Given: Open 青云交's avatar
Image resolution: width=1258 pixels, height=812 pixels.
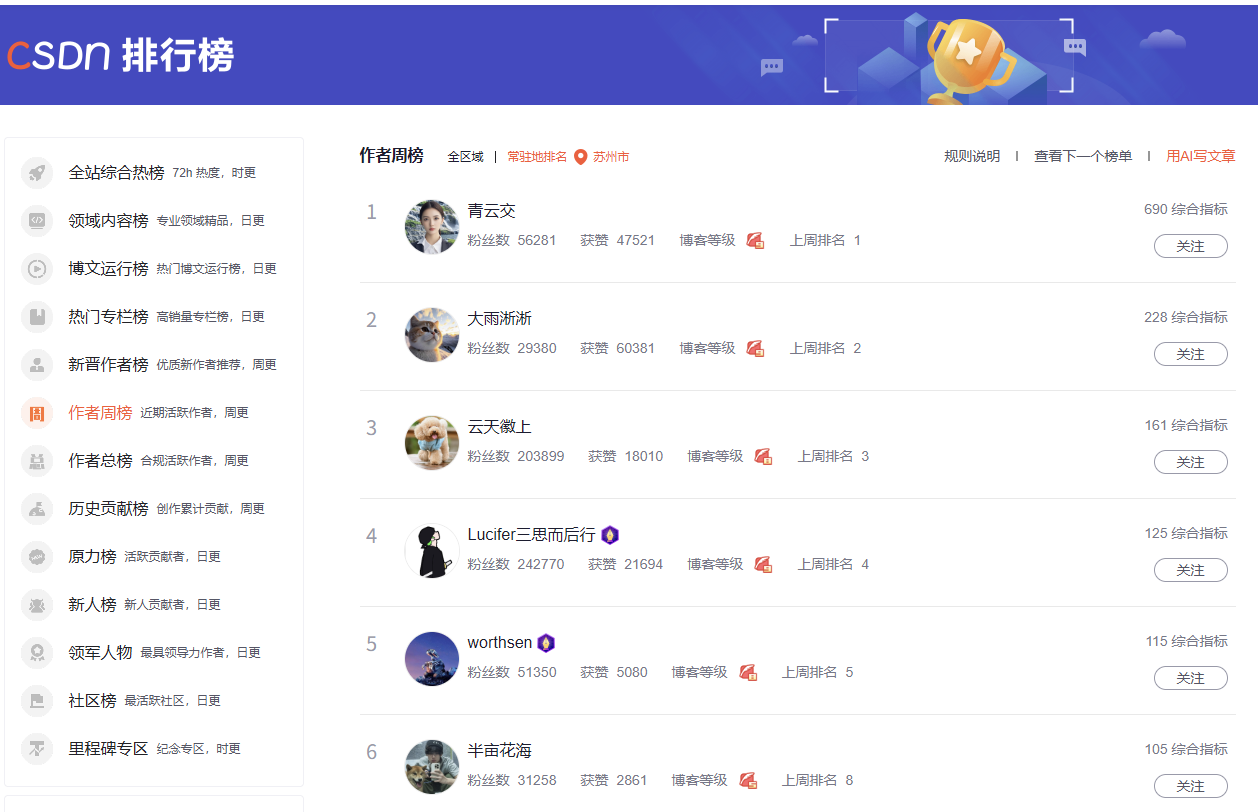Looking at the screenshot, I should (x=432, y=226).
